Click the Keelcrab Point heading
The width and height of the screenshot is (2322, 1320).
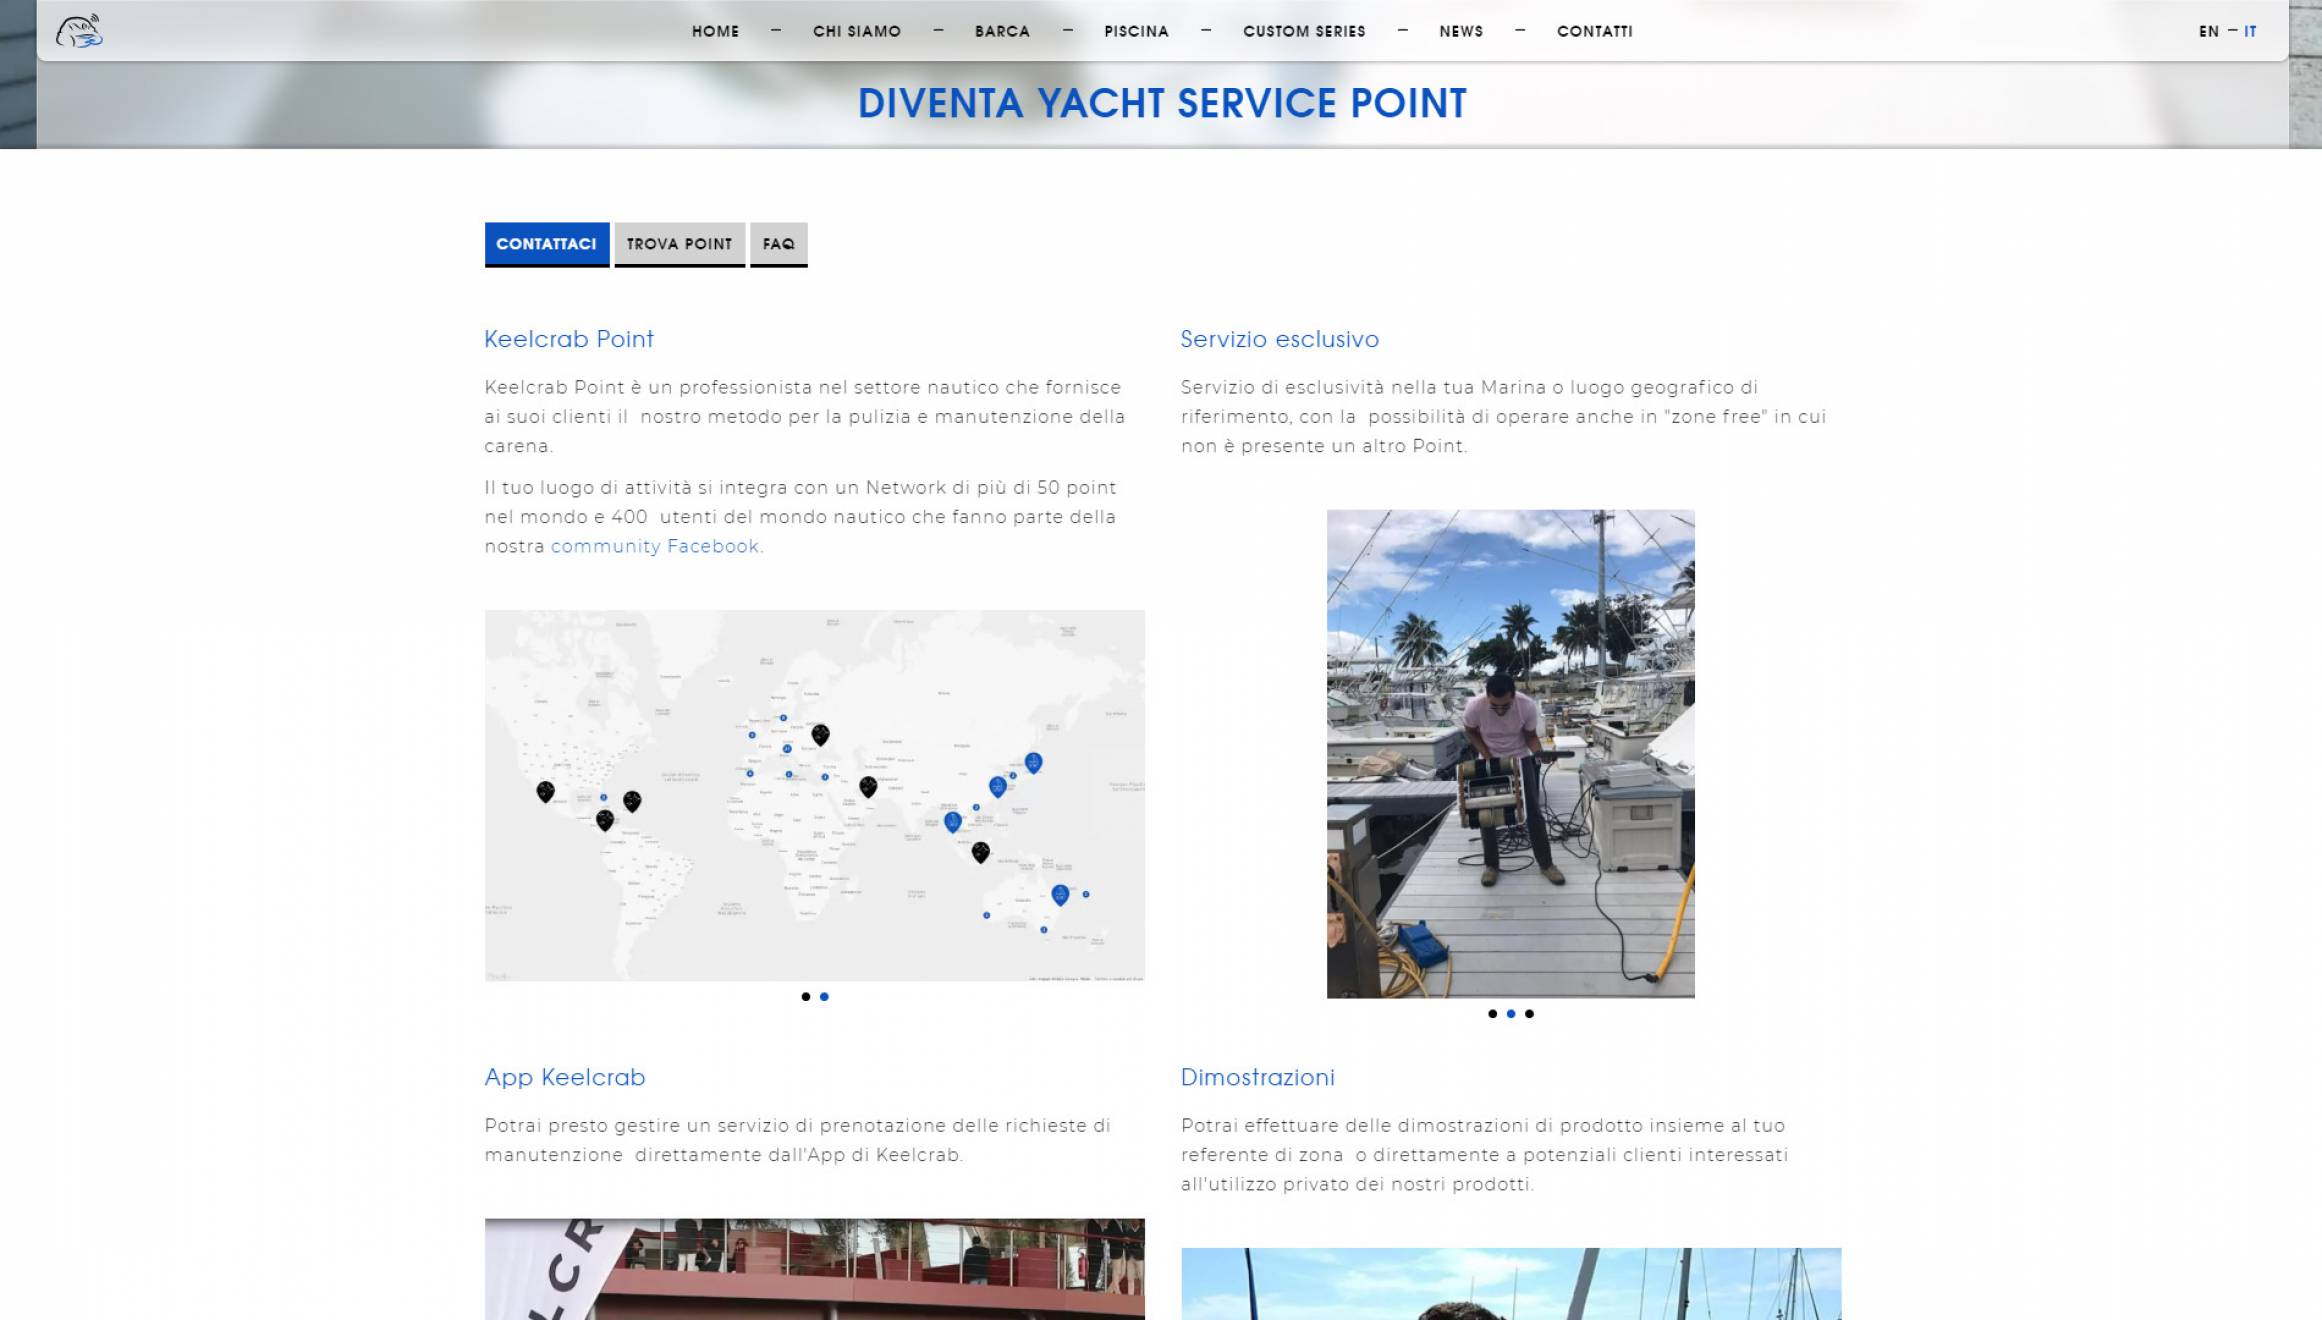(x=569, y=339)
